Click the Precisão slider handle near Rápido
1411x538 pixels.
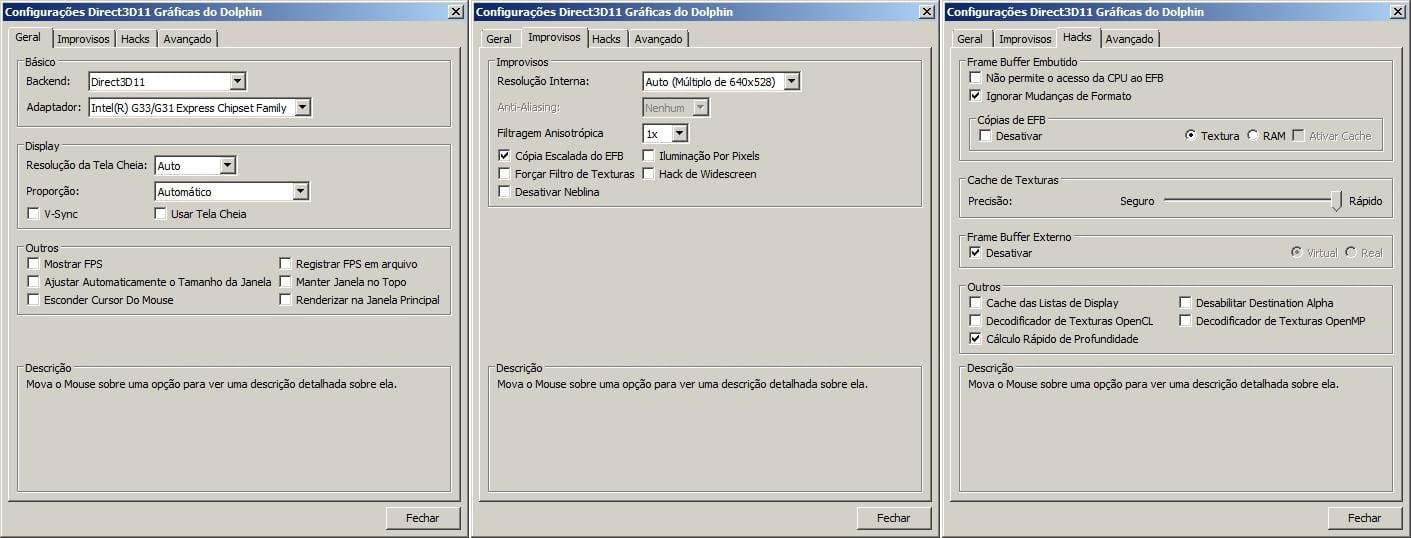point(1336,201)
